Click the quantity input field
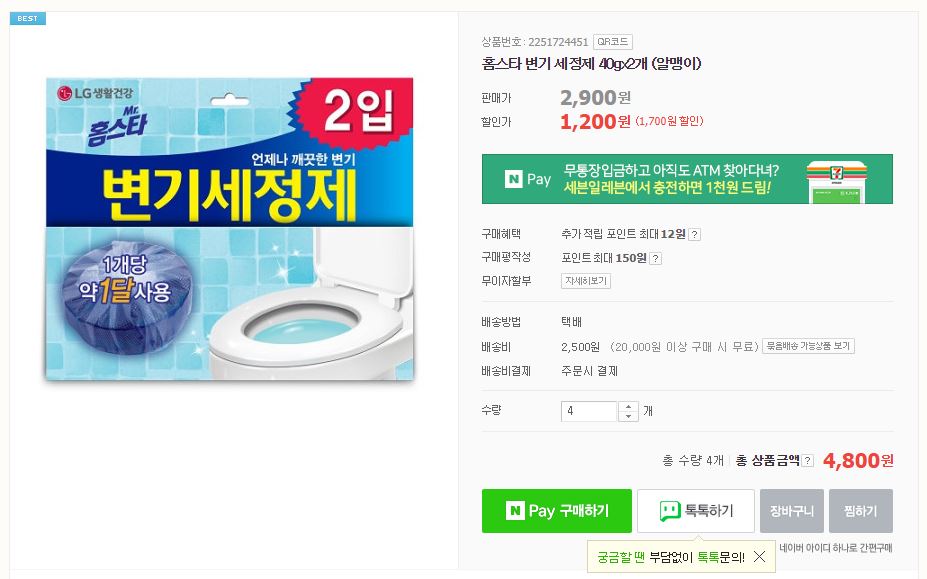This screenshot has width=927, height=579. [x=589, y=411]
